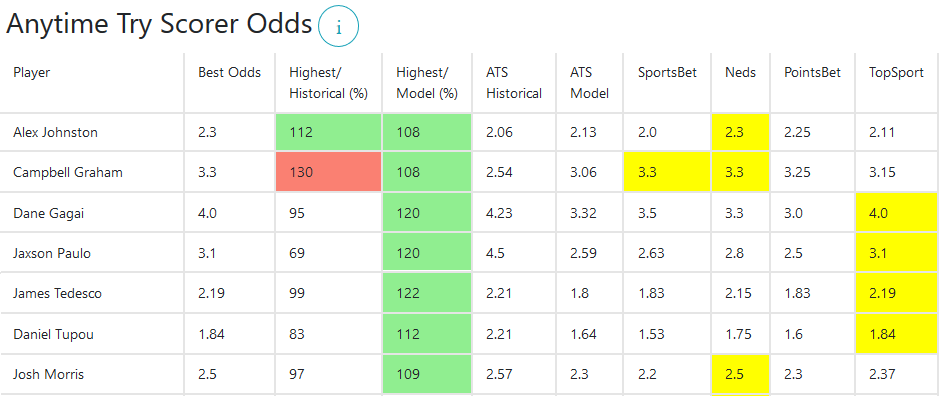Select the Player column header
The height and width of the screenshot is (397, 939).
tap(32, 72)
